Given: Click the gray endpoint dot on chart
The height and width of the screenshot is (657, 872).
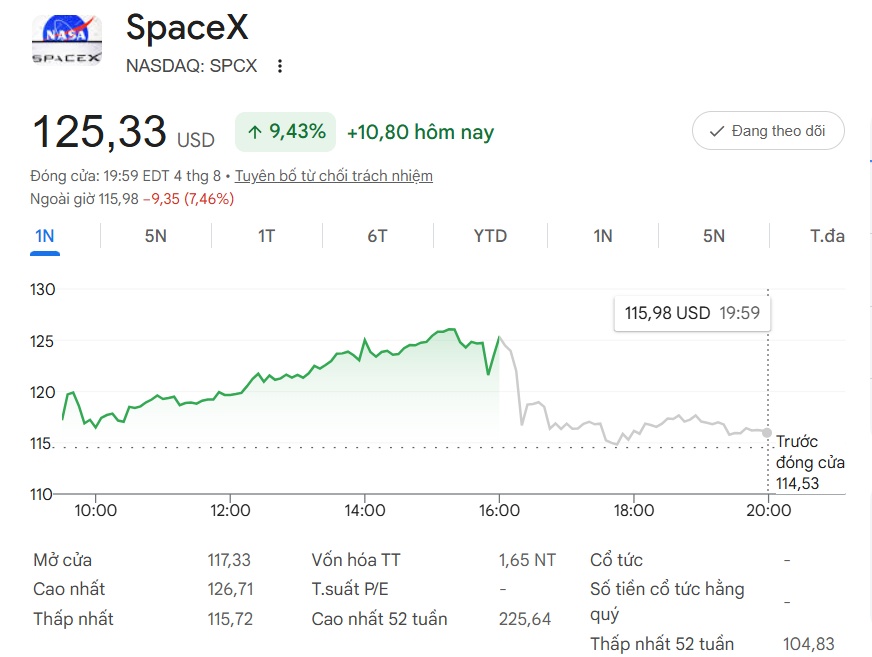Looking at the screenshot, I should pyautogui.click(x=767, y=433).
